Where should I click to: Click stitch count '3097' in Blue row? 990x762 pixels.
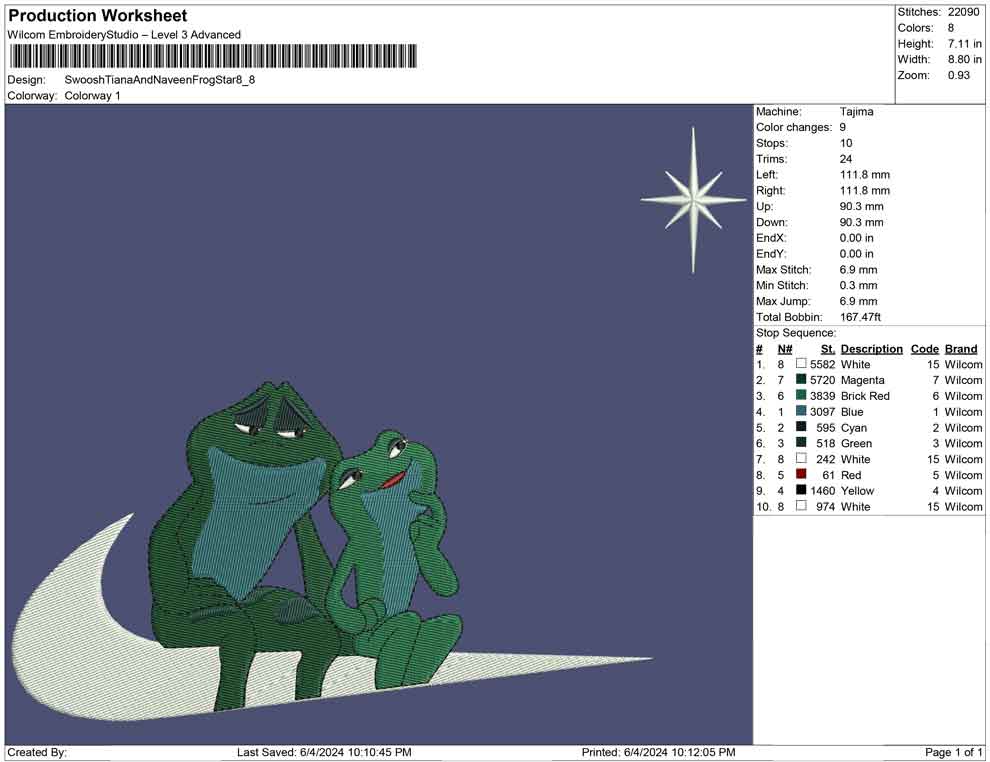pos(823,412)
